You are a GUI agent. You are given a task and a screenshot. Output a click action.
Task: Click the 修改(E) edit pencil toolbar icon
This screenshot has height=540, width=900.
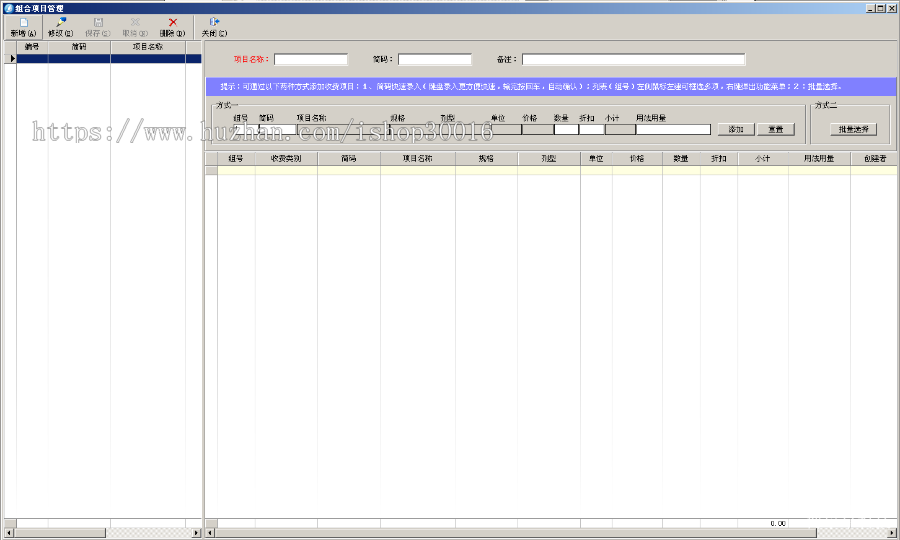coord(61,22)
